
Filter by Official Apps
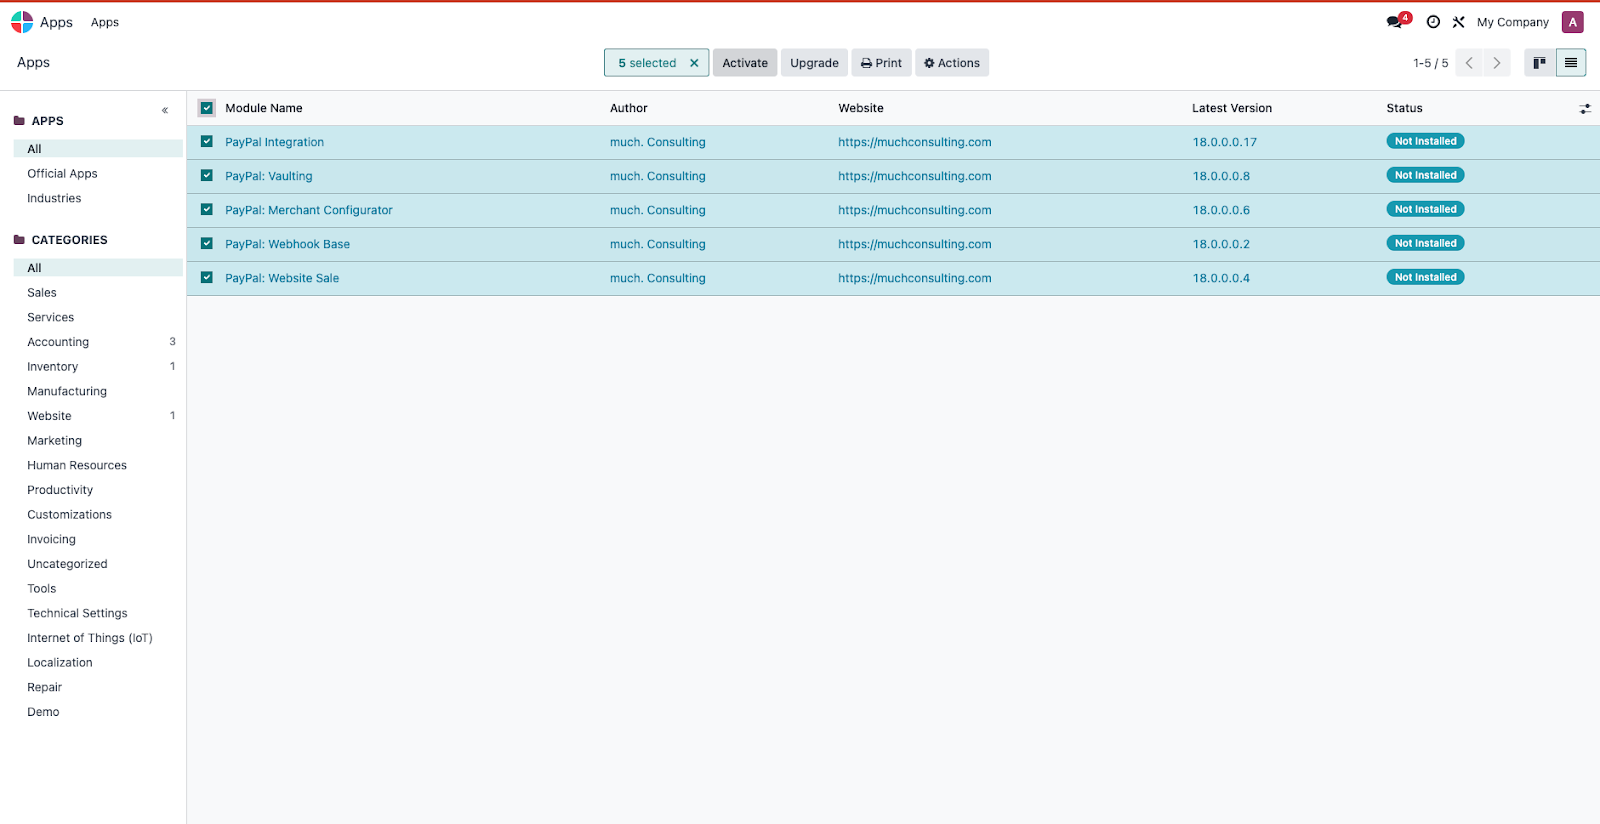98,174
